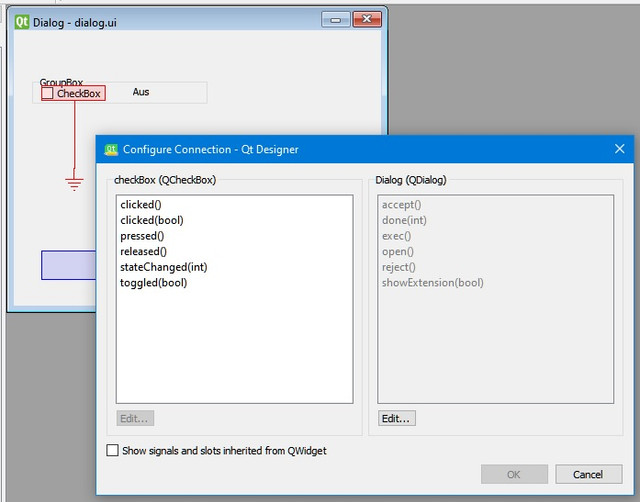The height and width of the screenshot is (502, 640).
Task: Select the blue rectangle widget in dialog.ui form
Action: [x=69, y=265]
